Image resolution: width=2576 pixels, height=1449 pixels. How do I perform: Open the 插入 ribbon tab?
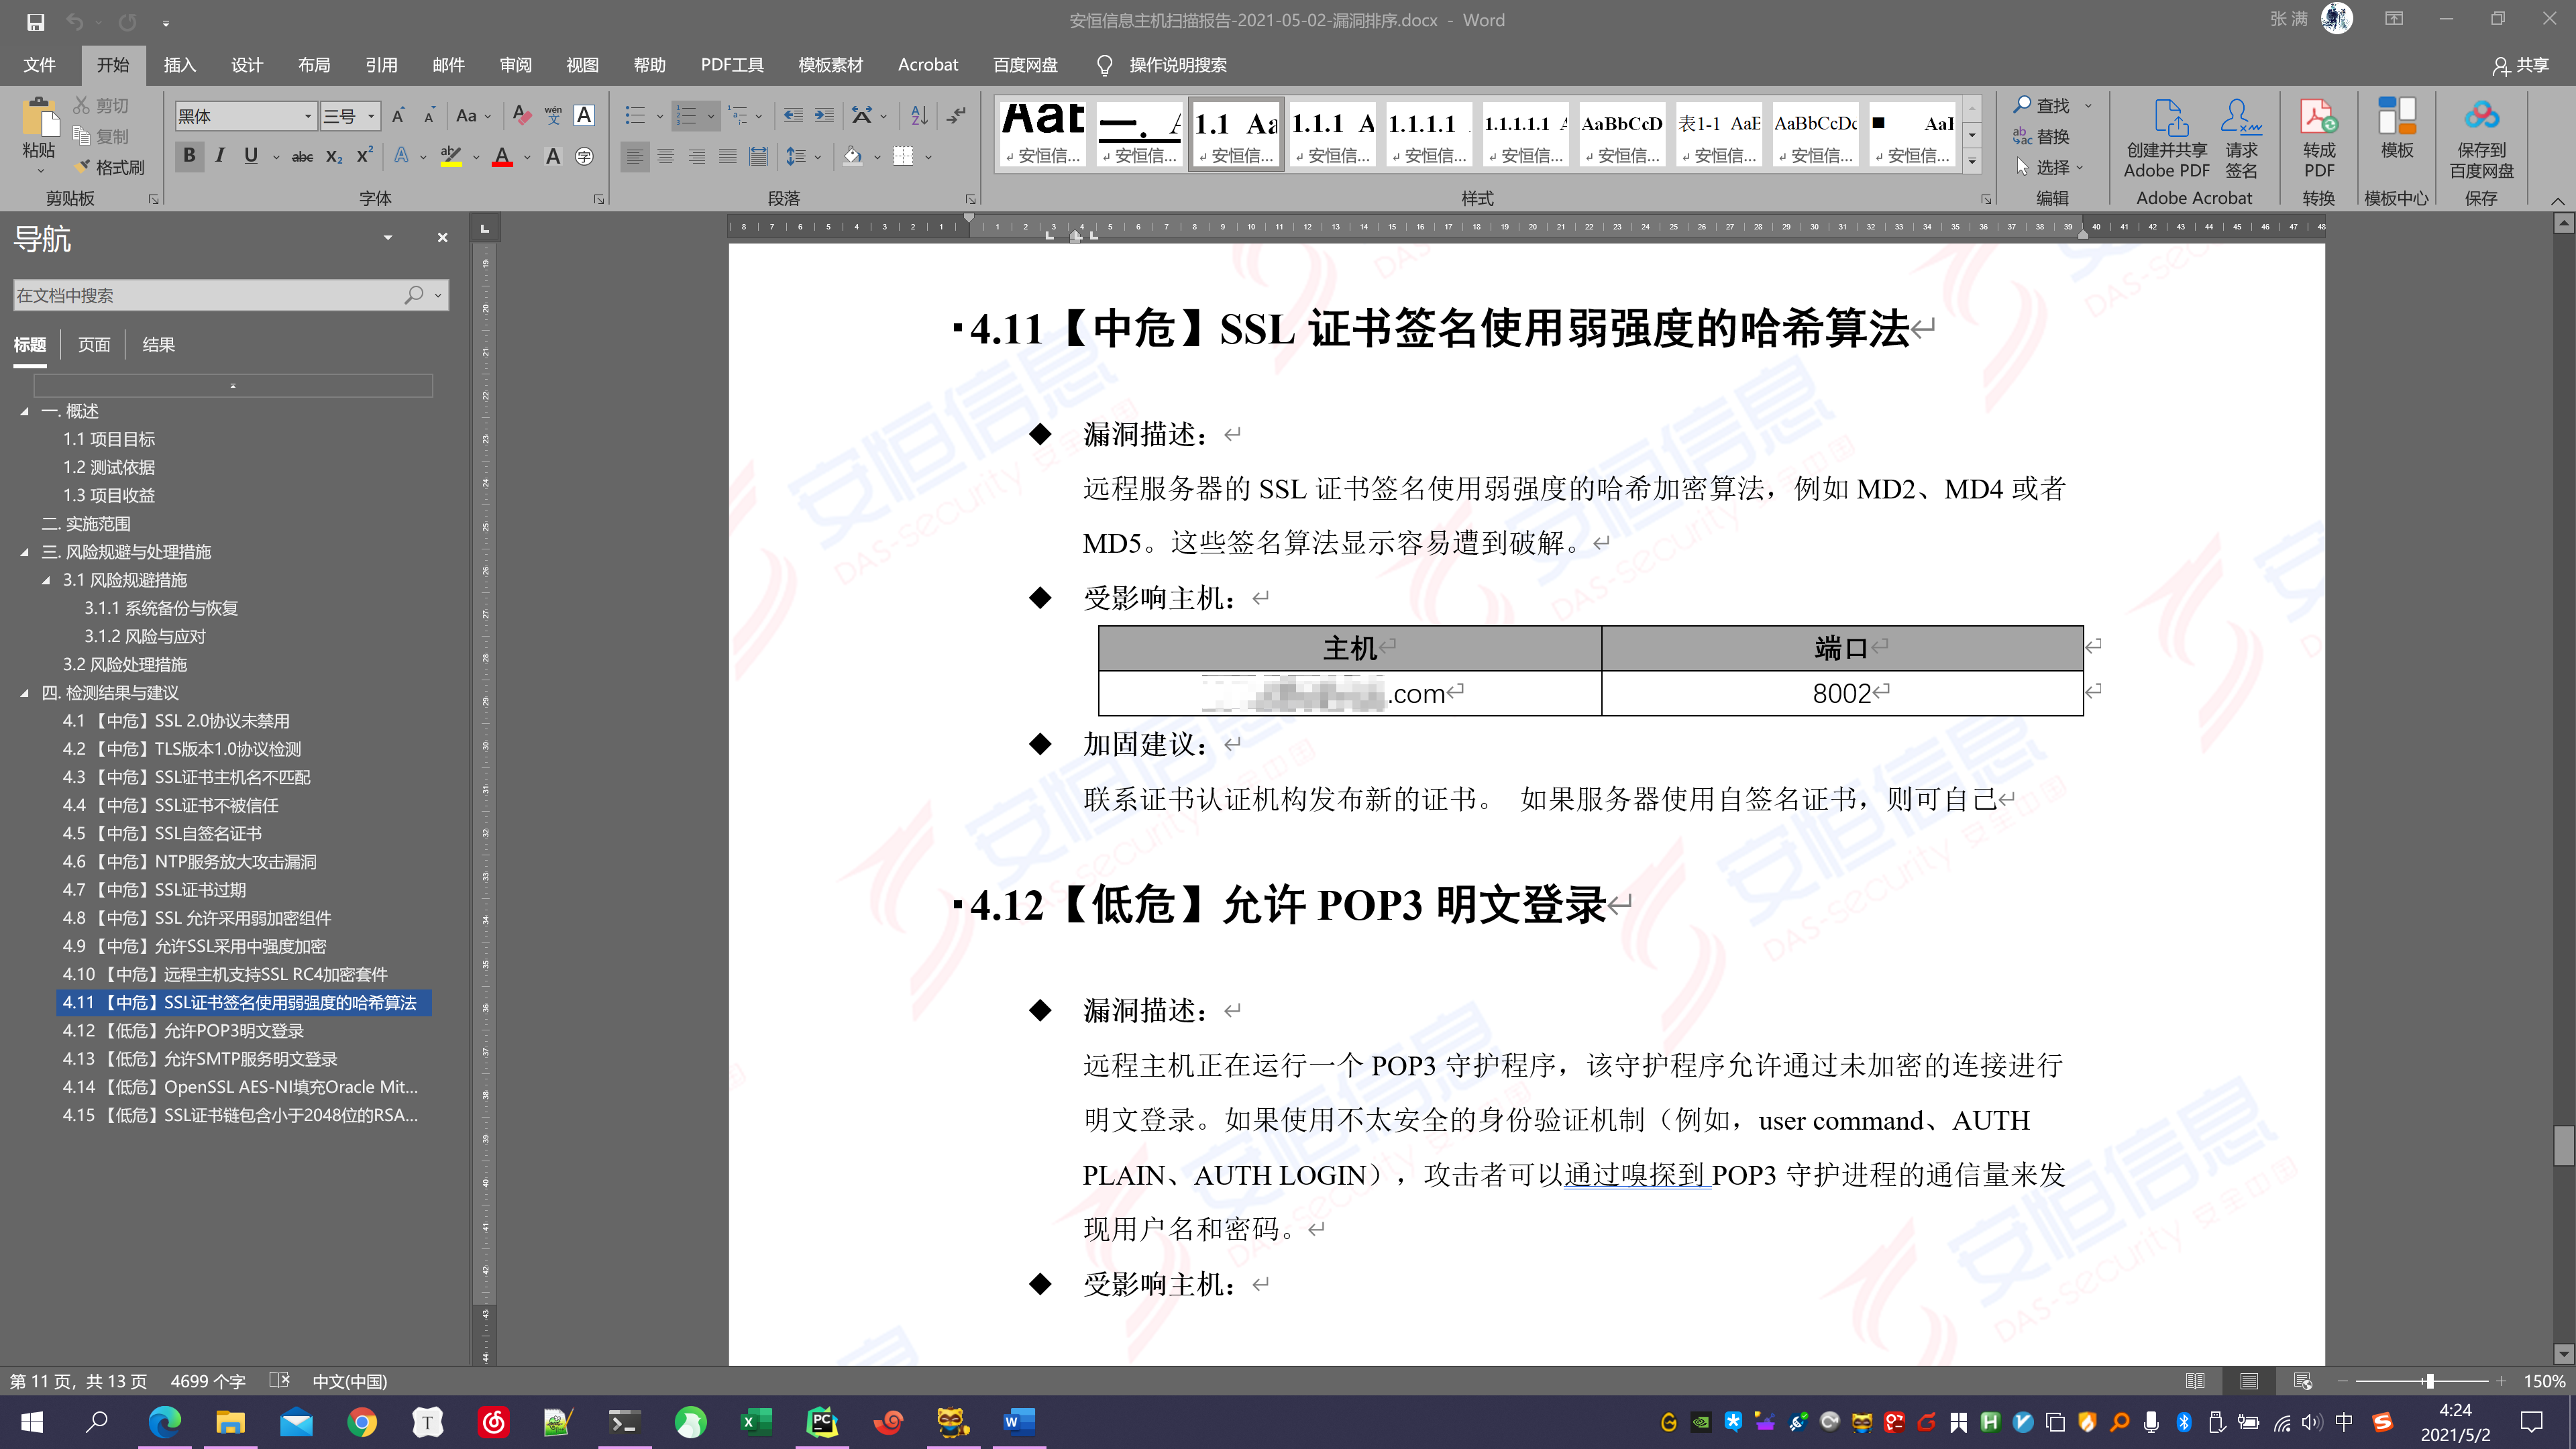tap(179, 65)
